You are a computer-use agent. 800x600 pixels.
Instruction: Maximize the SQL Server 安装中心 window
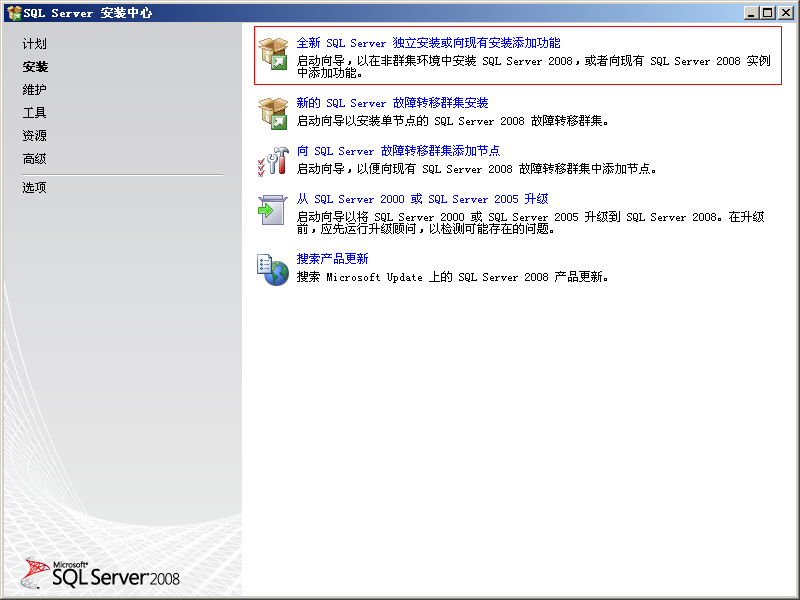(767, 13)
